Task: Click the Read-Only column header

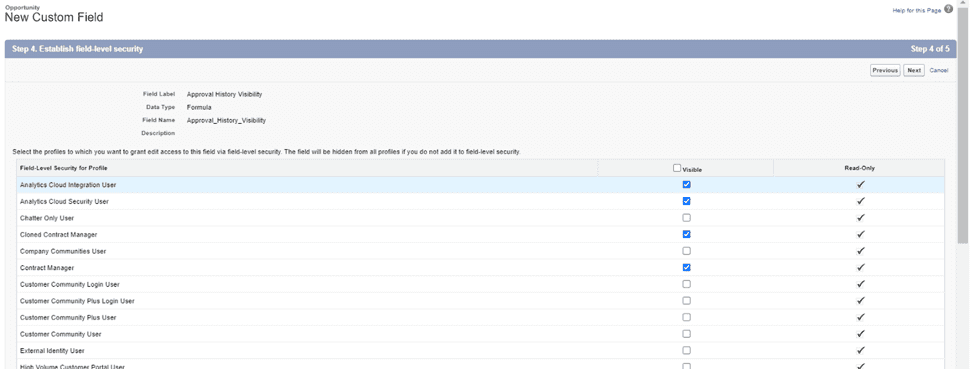Action: coord(860,168)
